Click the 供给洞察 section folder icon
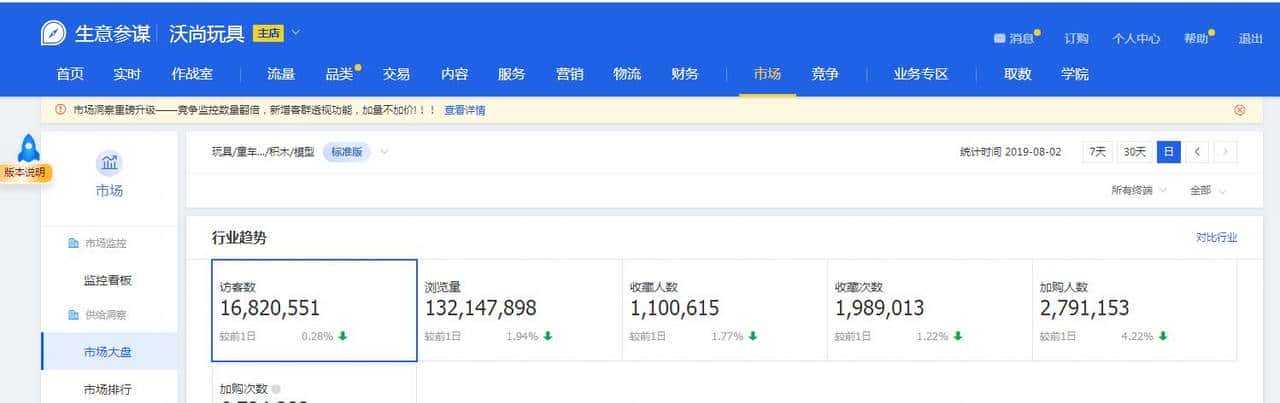This screenshot has width=1280, height=403. 72,314
